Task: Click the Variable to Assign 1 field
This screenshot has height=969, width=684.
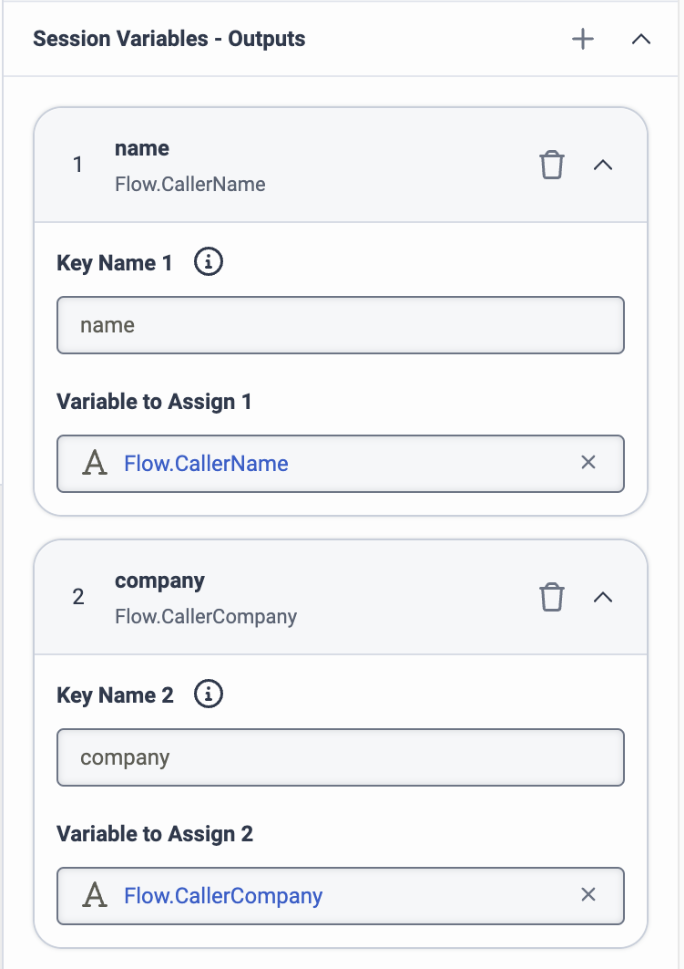Action: pos(340,463)
